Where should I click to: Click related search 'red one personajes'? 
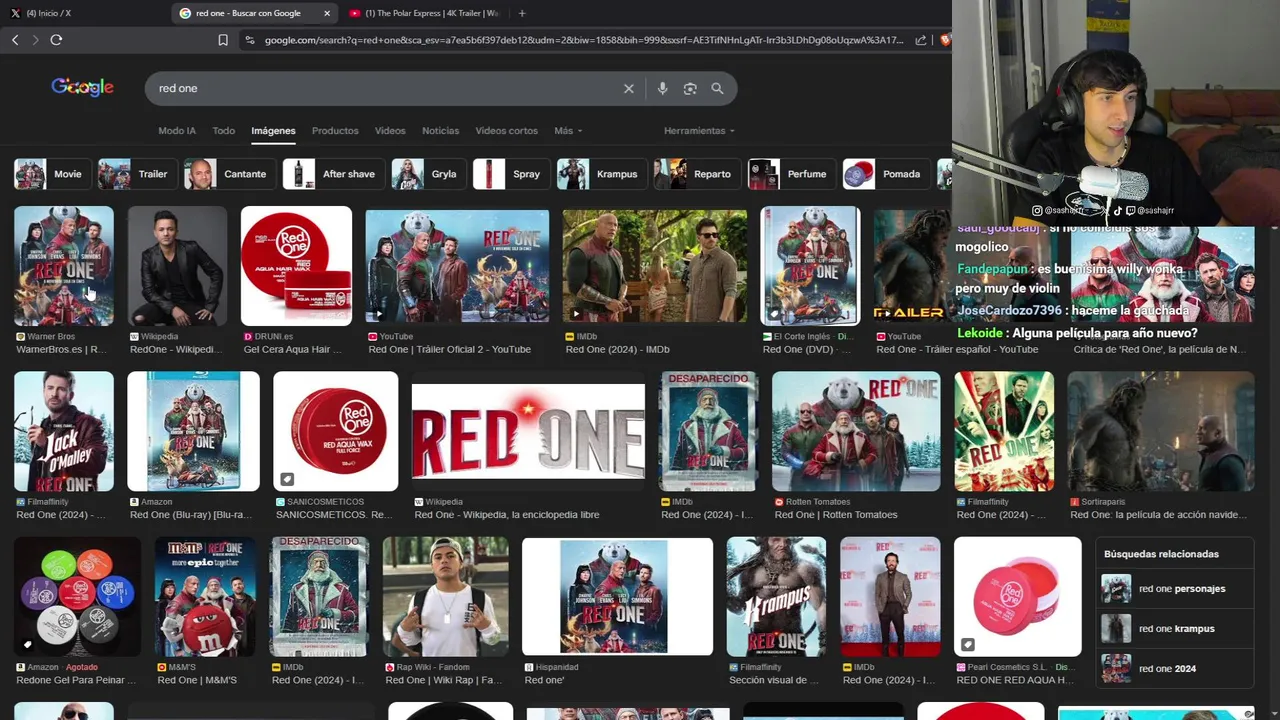tap(1176, 589)
